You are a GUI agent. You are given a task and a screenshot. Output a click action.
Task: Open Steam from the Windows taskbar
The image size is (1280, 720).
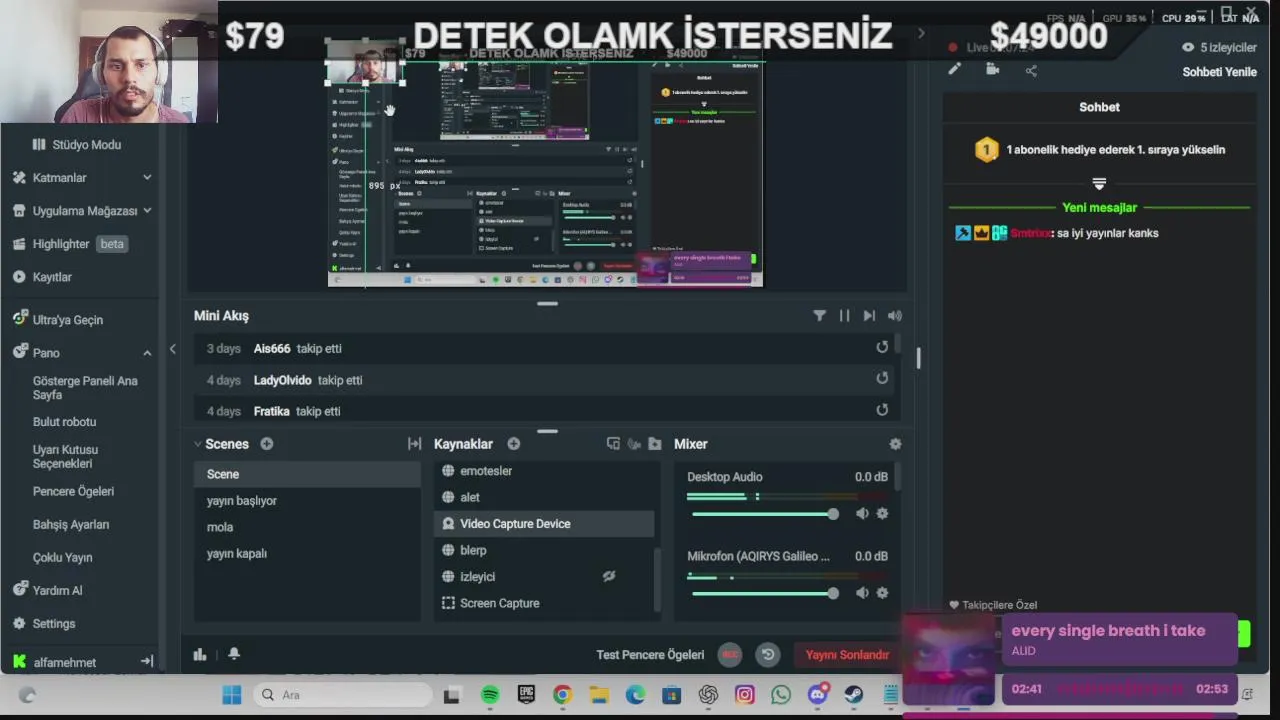point(854,695)
